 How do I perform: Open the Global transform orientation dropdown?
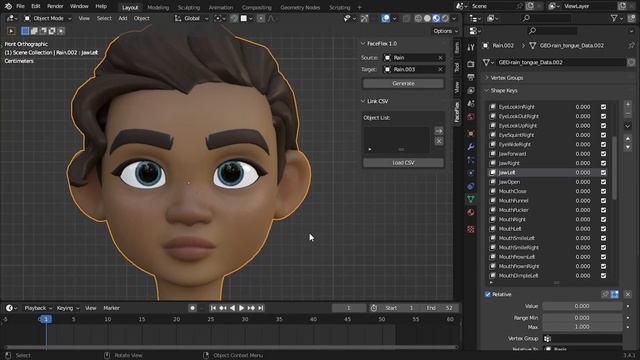pyautogui.click(x=191, y=18)
